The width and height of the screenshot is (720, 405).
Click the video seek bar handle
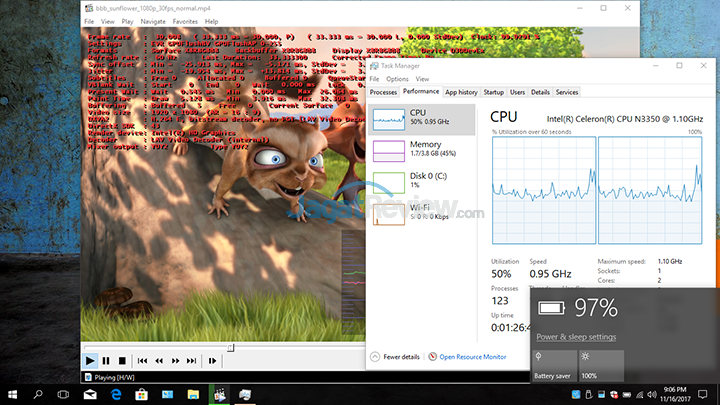click(232, 347)
